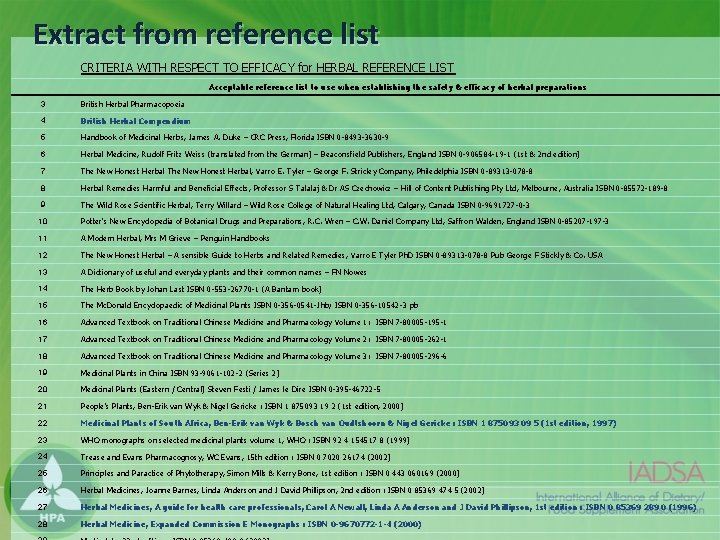This screenshot has width=720, height=540.
Task: Click 'Potter's New Encyclopedia of Botanical Drugs' row
Action: [x=344, y=221]
